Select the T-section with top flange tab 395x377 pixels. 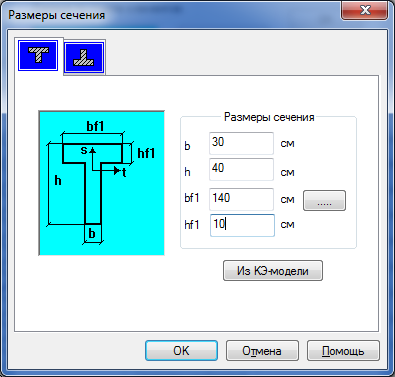(38, 55)
